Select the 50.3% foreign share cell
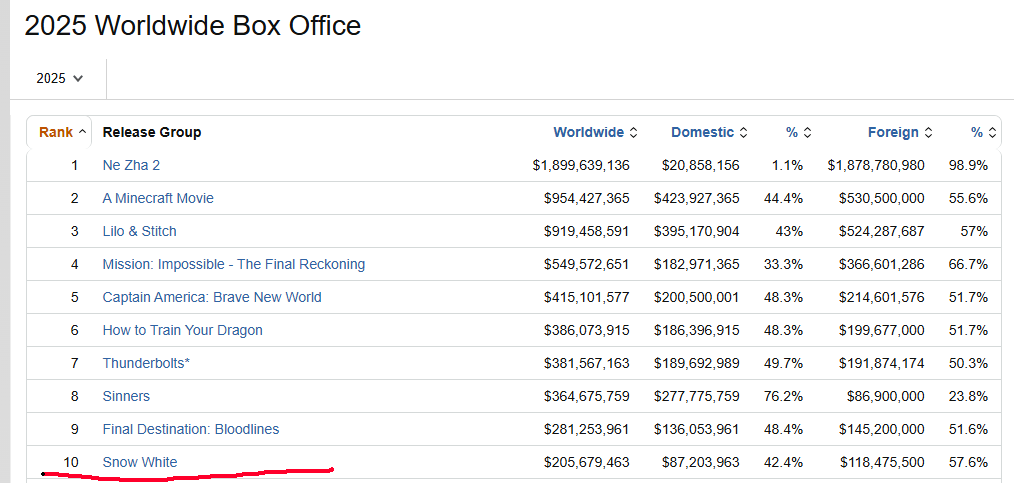This screenshot has width=1014, height=483. [968, 363]
